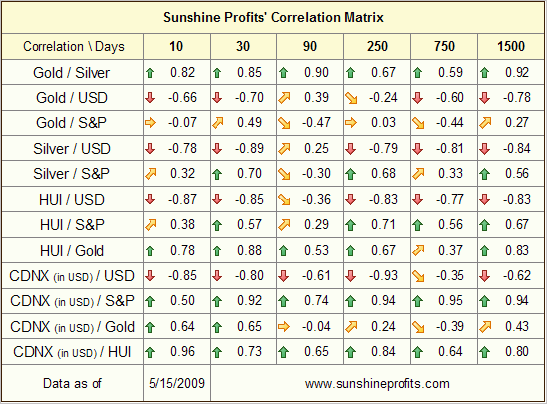Click sideways arrow for CDNX / Gold 90-day
This screenshot has height=404, width=547.
[x=284, y=327]
